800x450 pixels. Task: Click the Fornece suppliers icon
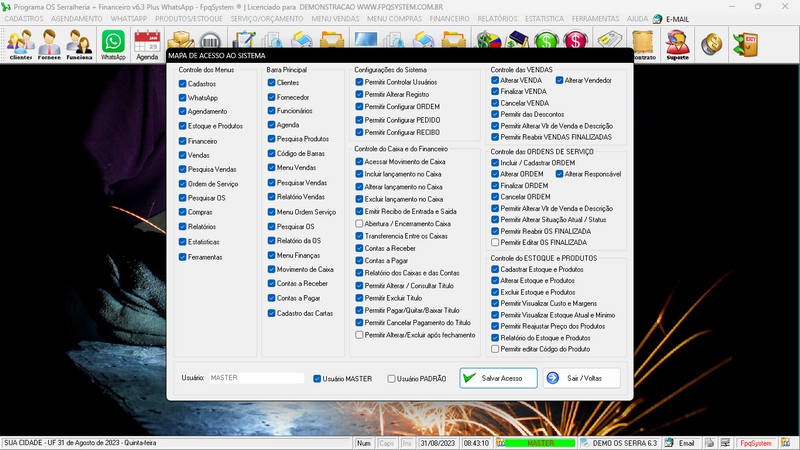pyautogui.click(x=49, y=45)
